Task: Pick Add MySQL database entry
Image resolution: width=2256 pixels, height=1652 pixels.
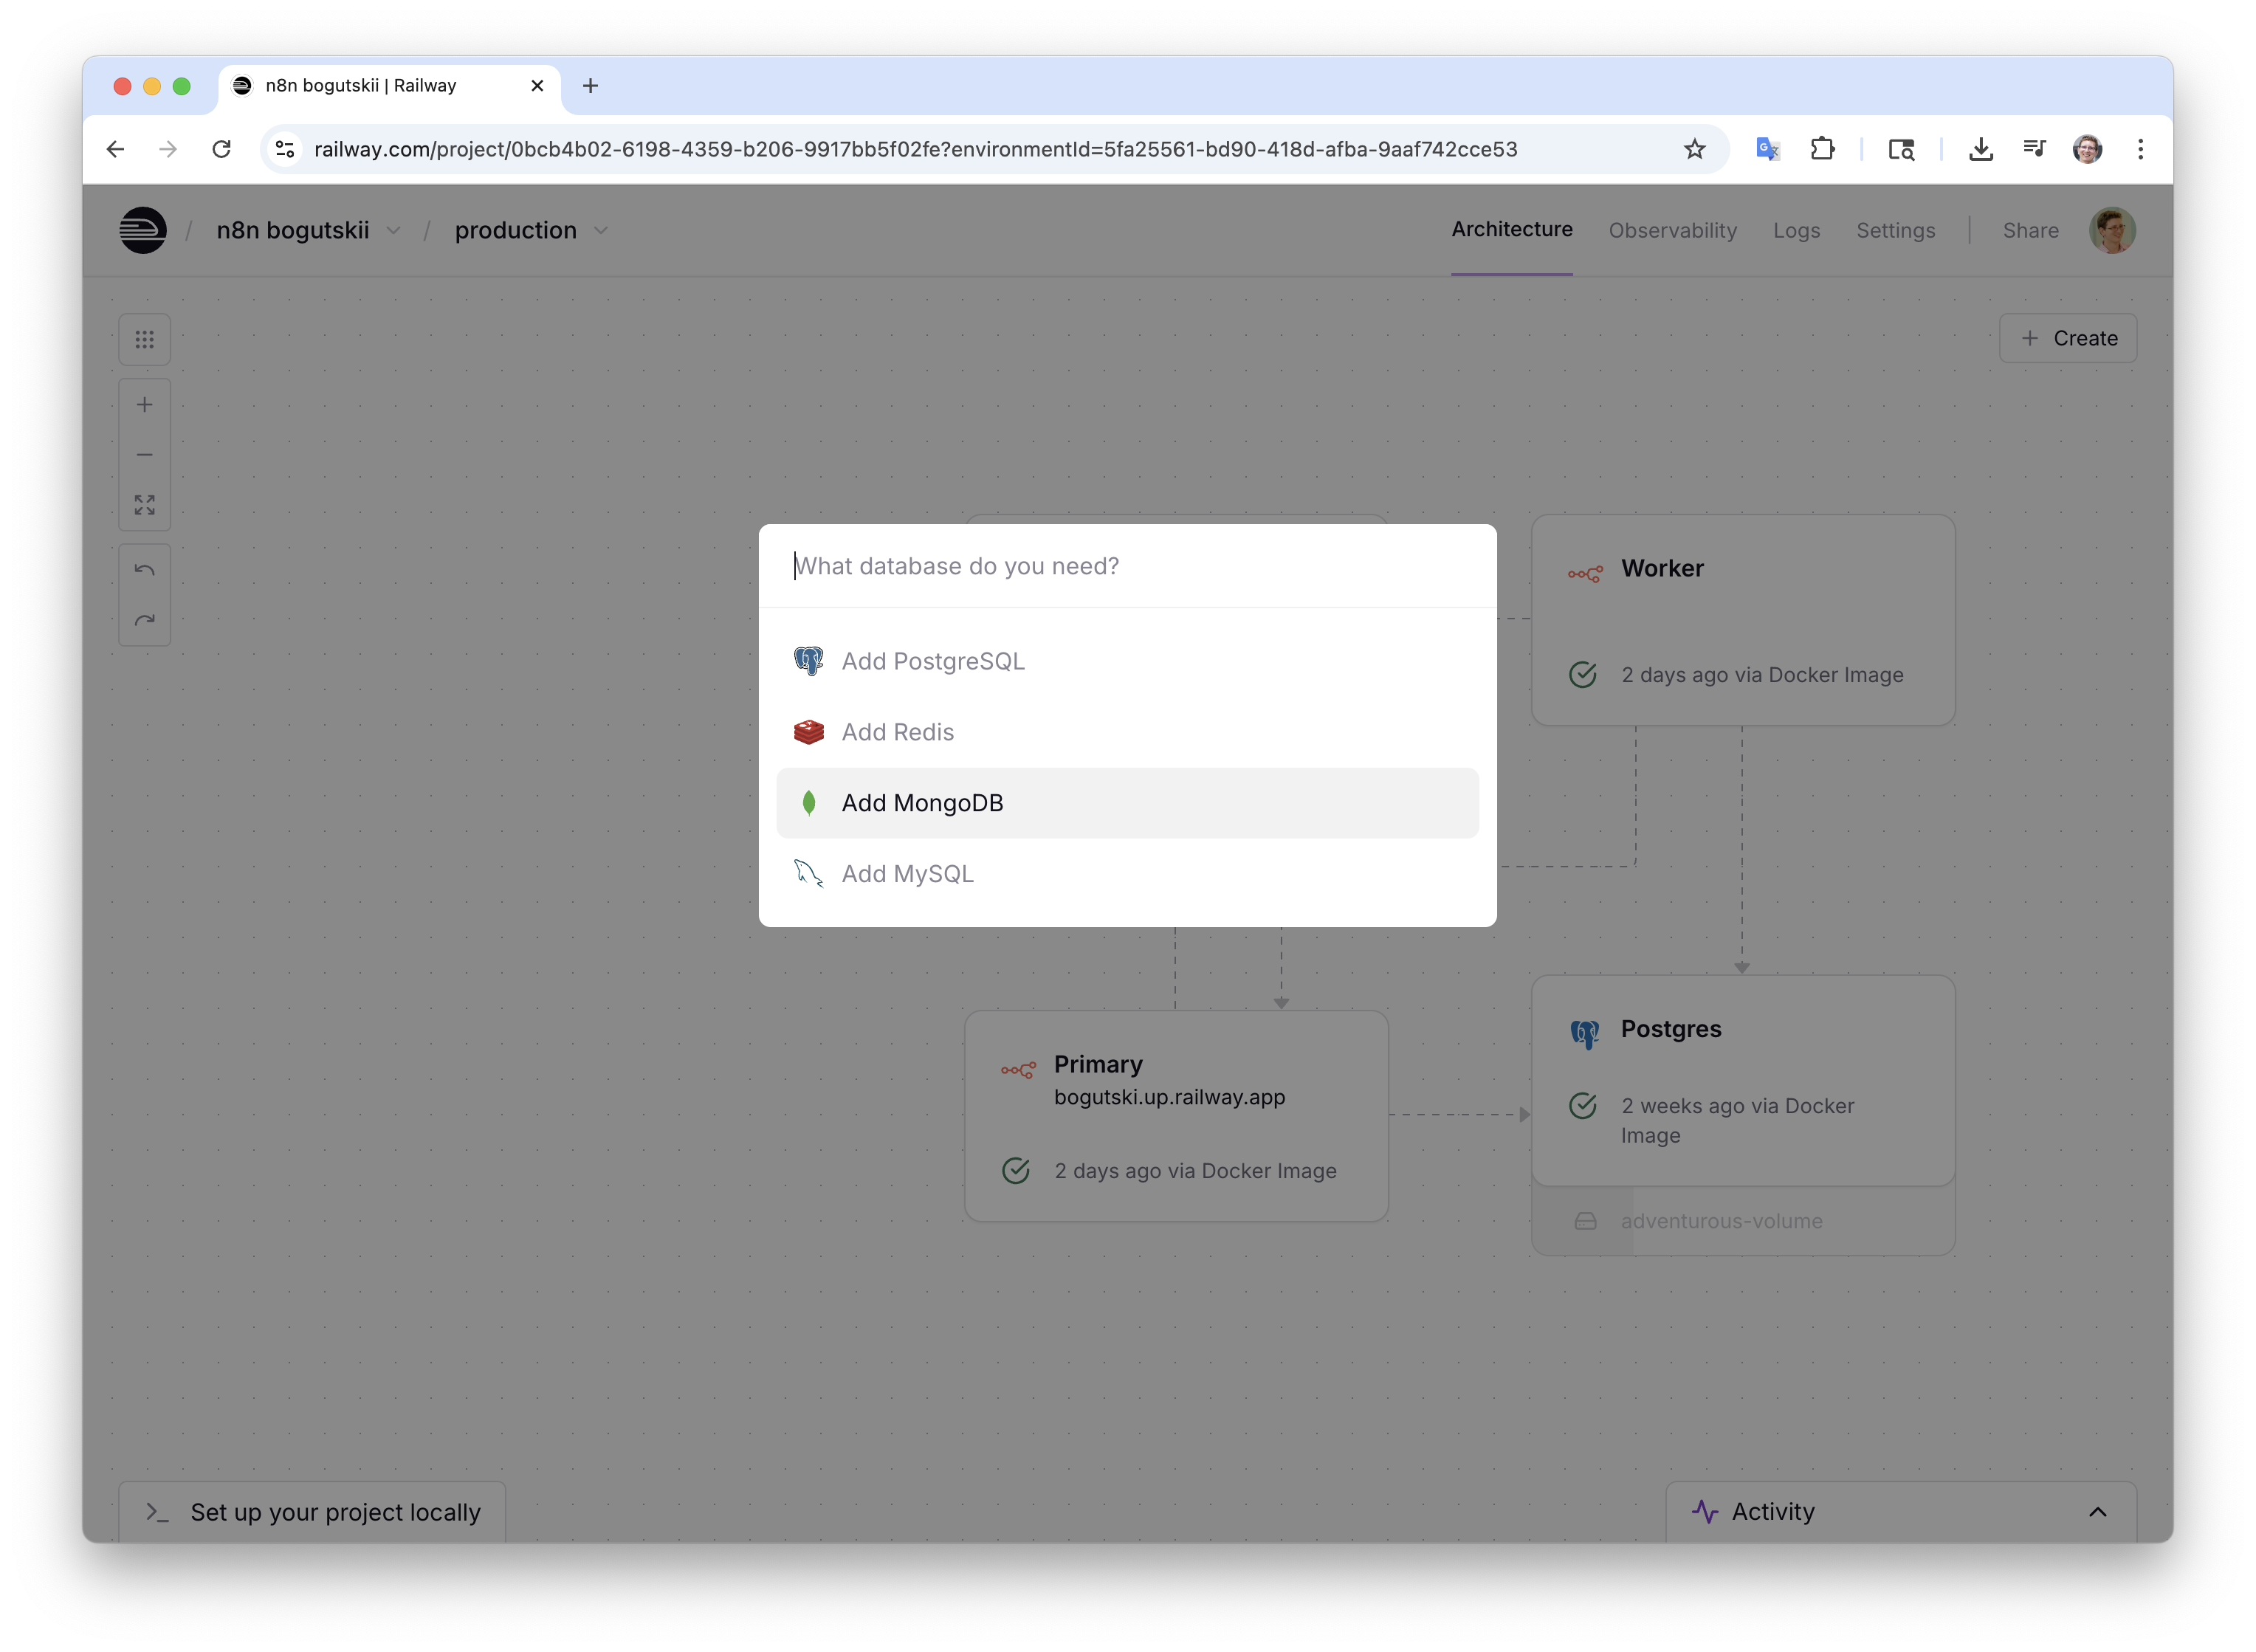Action: 906,874
